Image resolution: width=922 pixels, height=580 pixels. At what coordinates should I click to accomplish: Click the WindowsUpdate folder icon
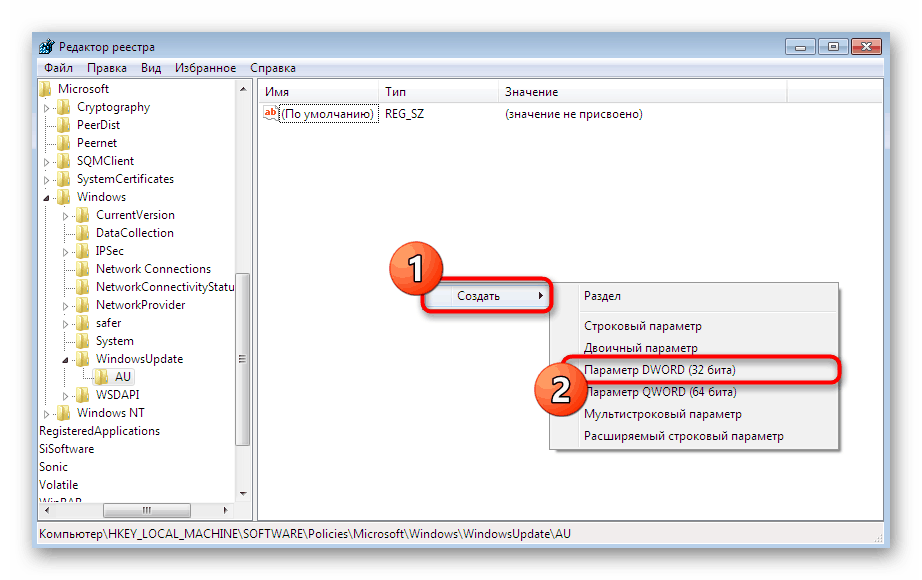(83, 359)
